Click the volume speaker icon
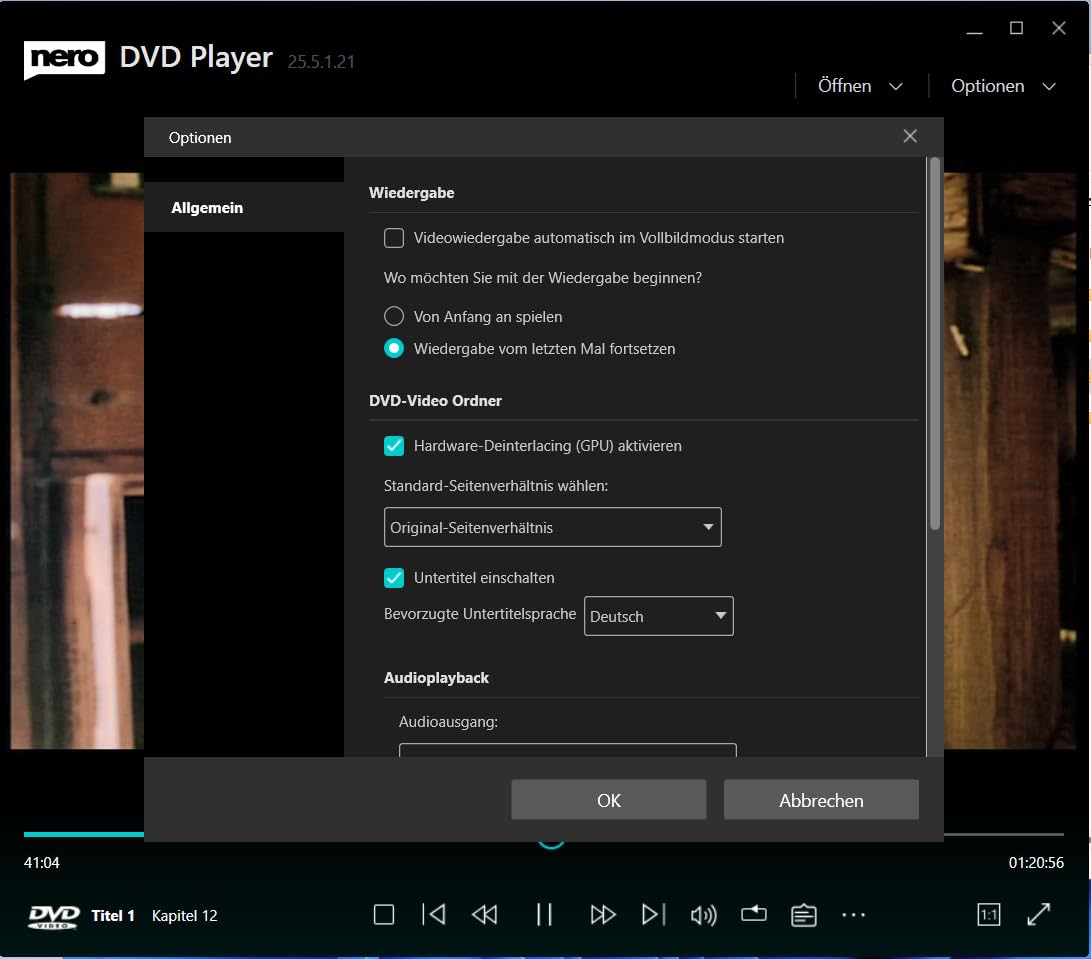1091x959 pixels. tap(703, 915)
